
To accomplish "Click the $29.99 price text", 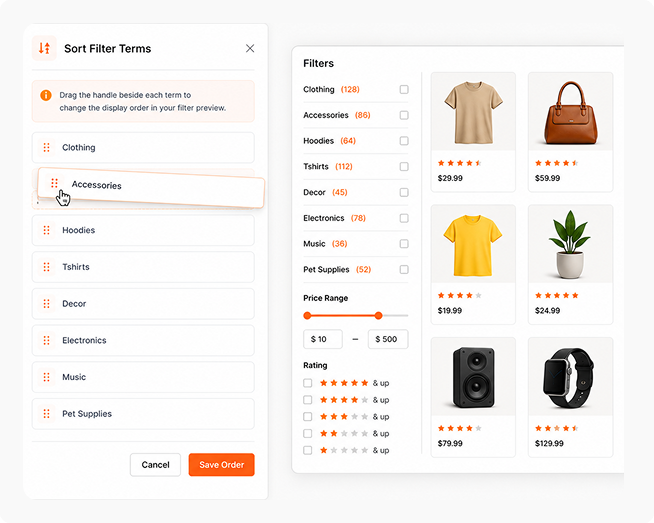I will pos(450,178).
